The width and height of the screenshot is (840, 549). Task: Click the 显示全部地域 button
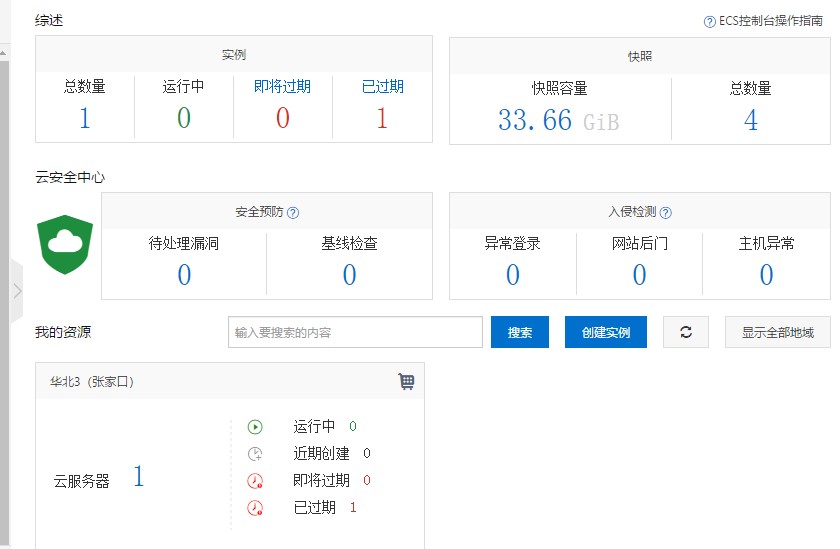(x=777, y=332)
